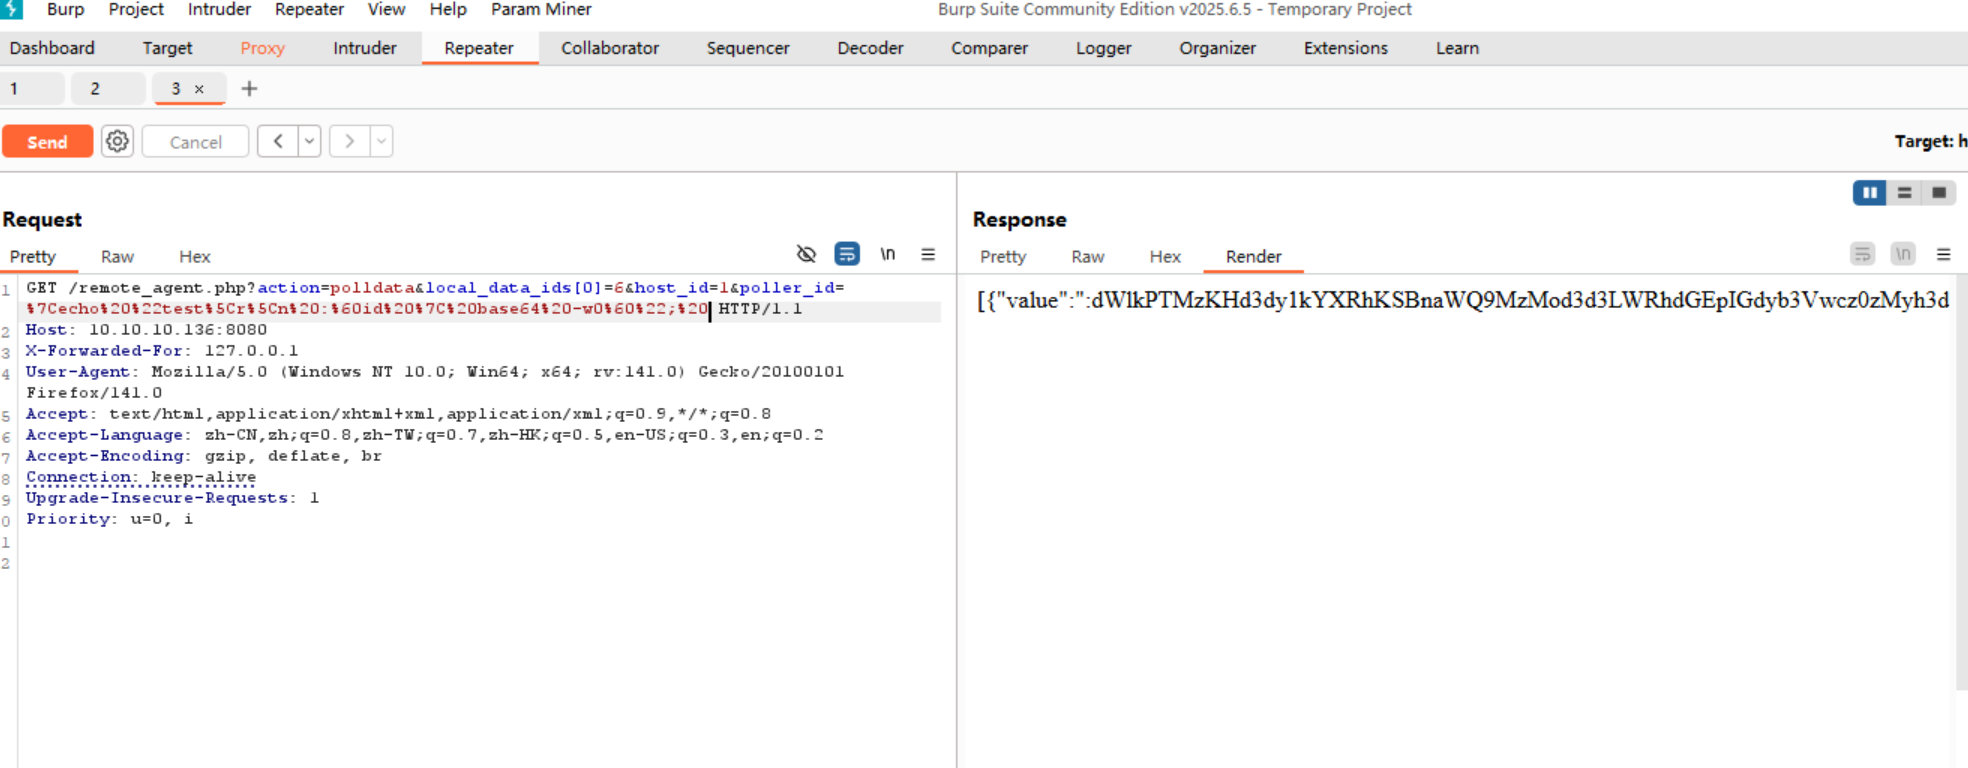Select the response Render tab

(x=1253, y=257)
